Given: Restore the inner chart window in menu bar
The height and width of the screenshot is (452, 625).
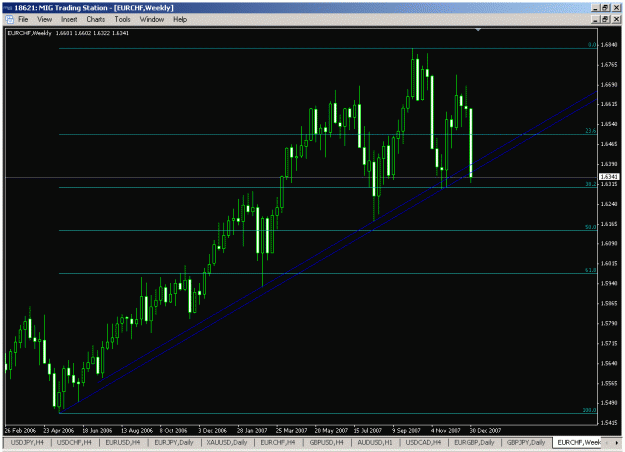Looking at the screenshot, I should (606, 19).
